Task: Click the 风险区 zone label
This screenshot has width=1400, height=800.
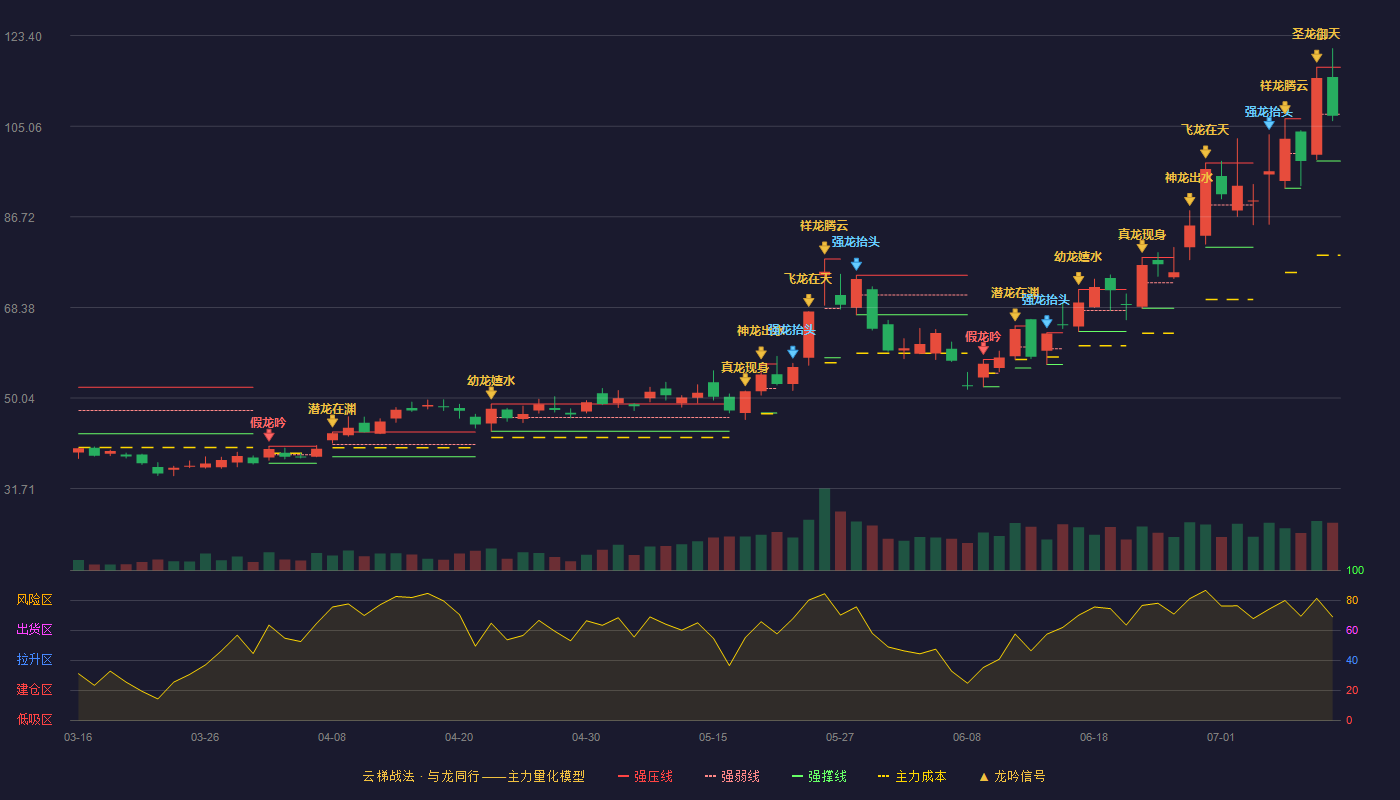Action: 34,600
